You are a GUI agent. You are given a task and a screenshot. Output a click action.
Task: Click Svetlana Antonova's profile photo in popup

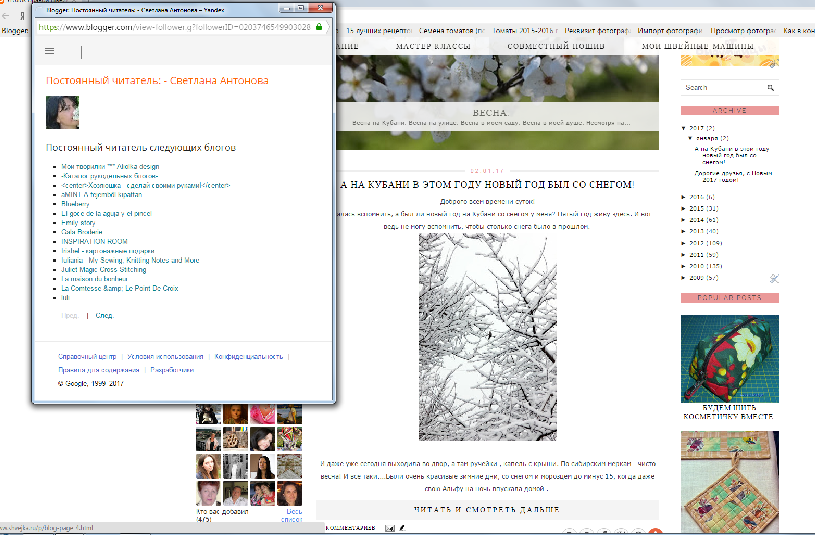tap(62, 112)
